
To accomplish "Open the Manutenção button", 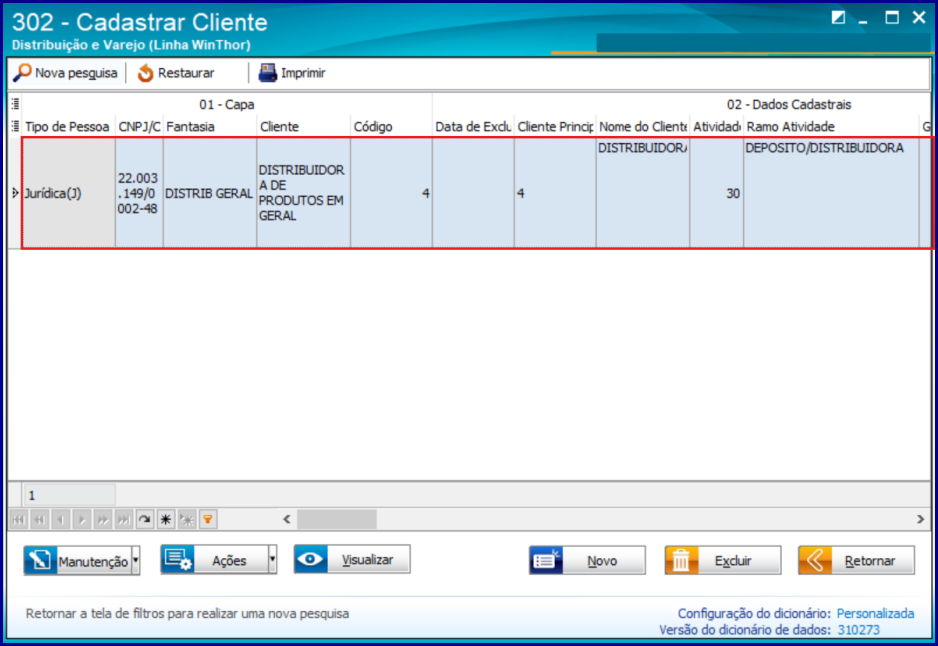I will pyautogui.click(x=77, y=560).
